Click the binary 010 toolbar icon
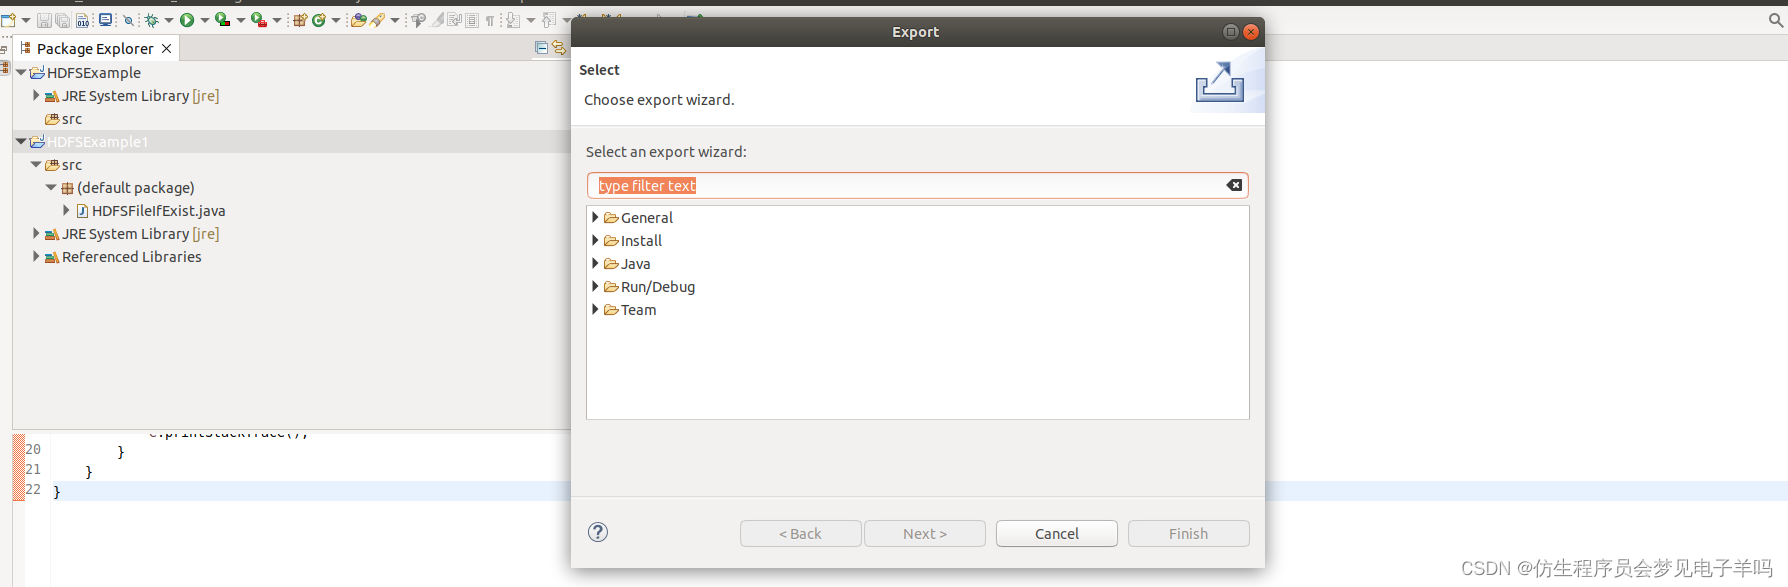The width and height of the screenshot is (1788, 587). [82, 20]
